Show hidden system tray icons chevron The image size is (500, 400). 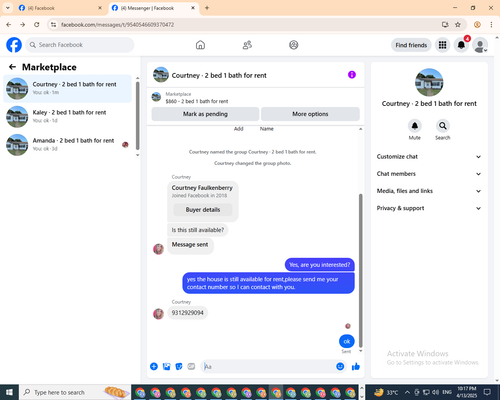pos(407,392)
